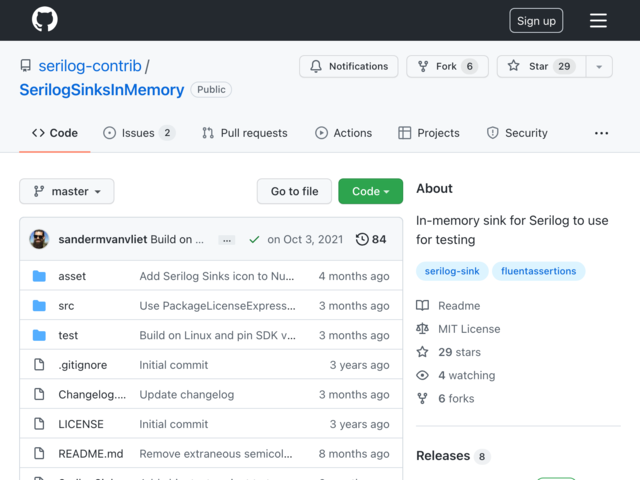Screen dimensions: 640x480
Task: Open the asset folder
Action: click(x=72, y=276)
